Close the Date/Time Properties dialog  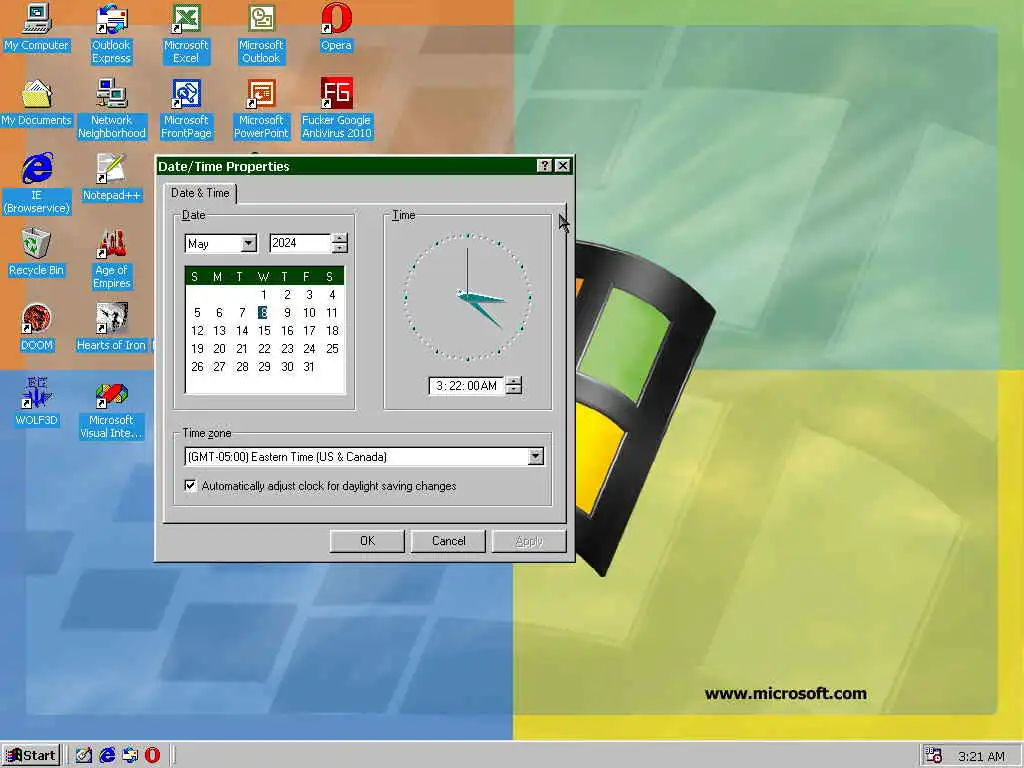tap(563, 166)
